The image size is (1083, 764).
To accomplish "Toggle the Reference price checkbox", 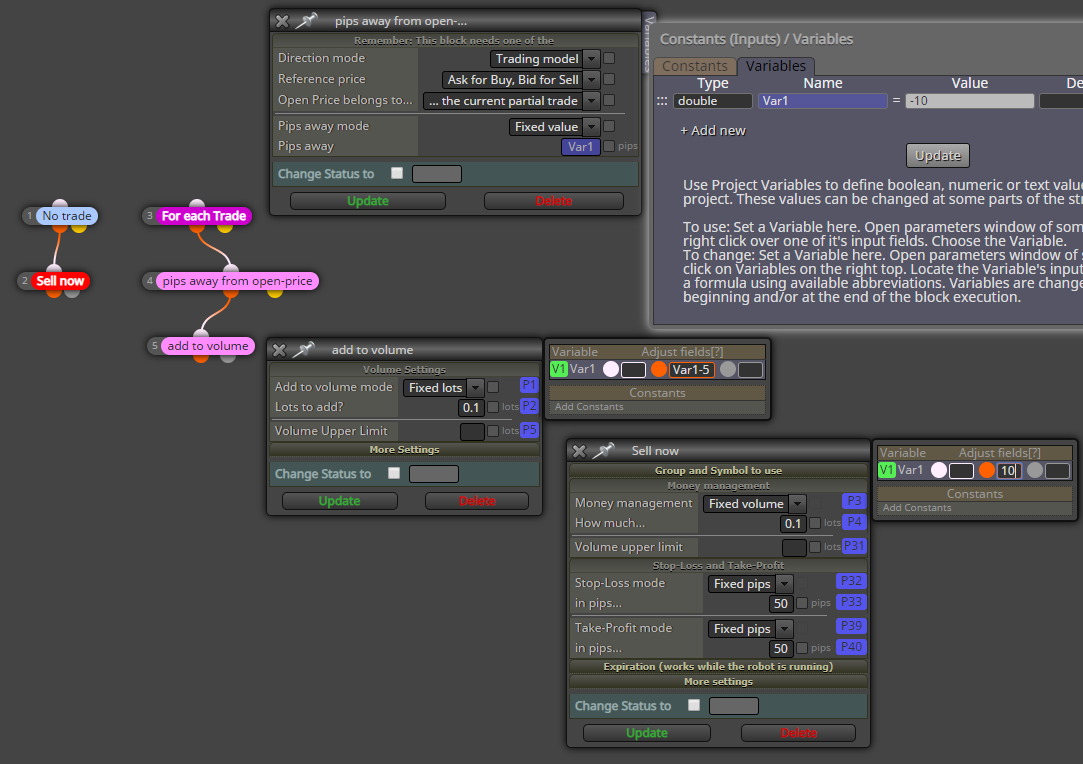I will click(x=609, y=79).
